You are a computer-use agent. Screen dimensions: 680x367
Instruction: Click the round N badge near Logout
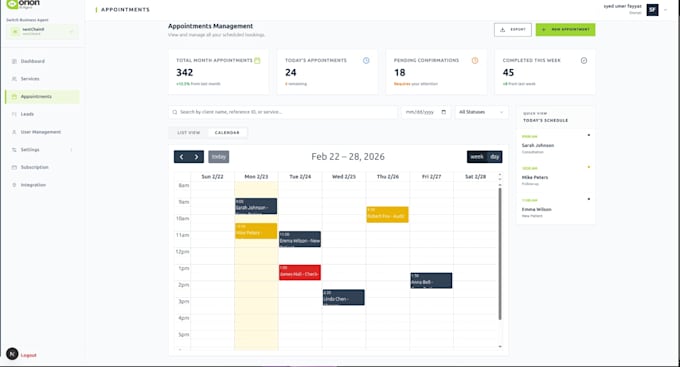pos(12,354)
